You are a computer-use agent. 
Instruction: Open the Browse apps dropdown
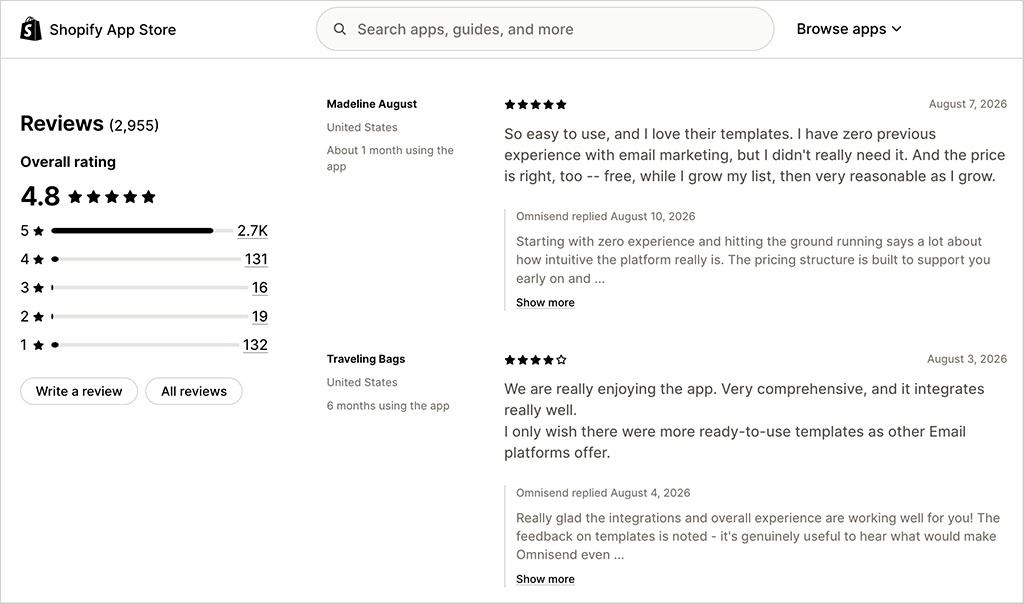click(848, 29)
